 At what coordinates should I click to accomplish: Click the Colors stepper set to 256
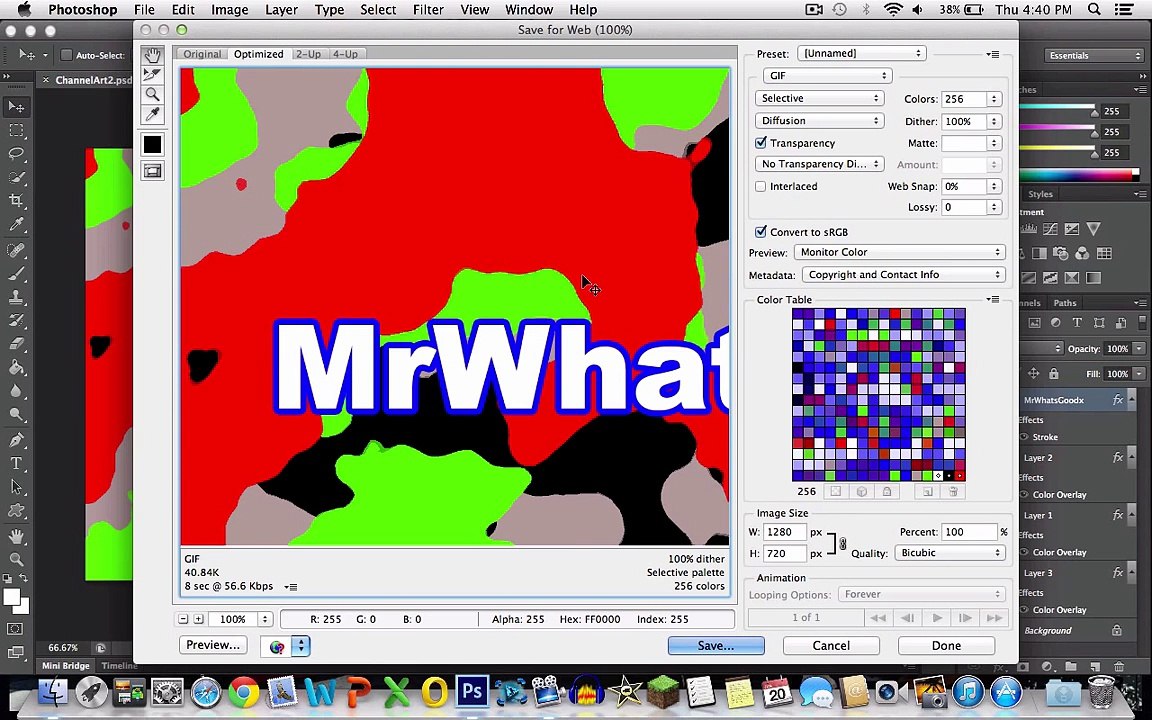(x=994, y=99)
